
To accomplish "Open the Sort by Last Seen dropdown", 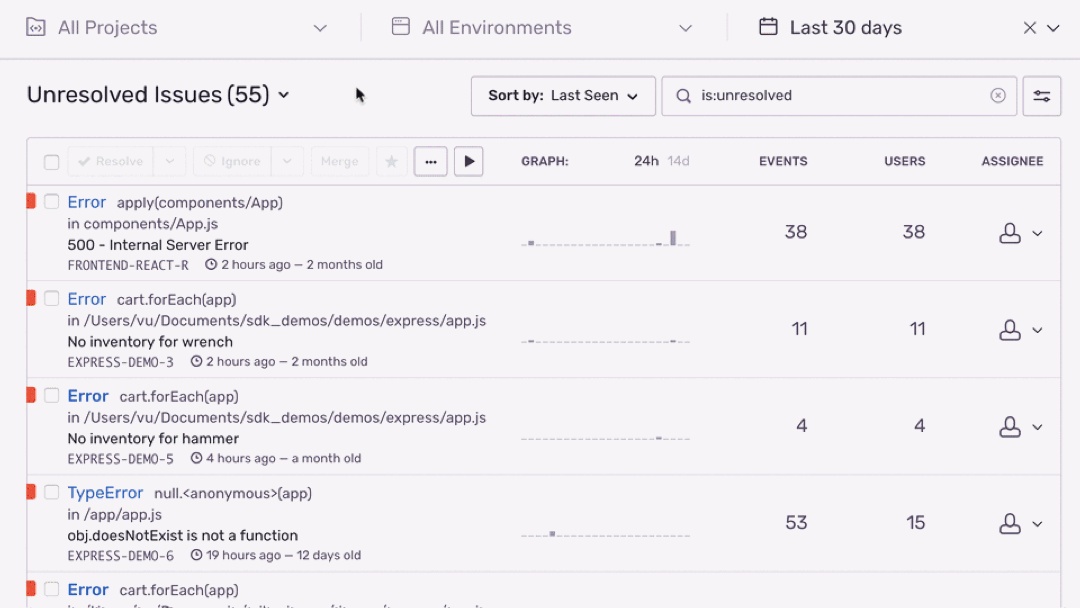I will click(x=563, y=96).
